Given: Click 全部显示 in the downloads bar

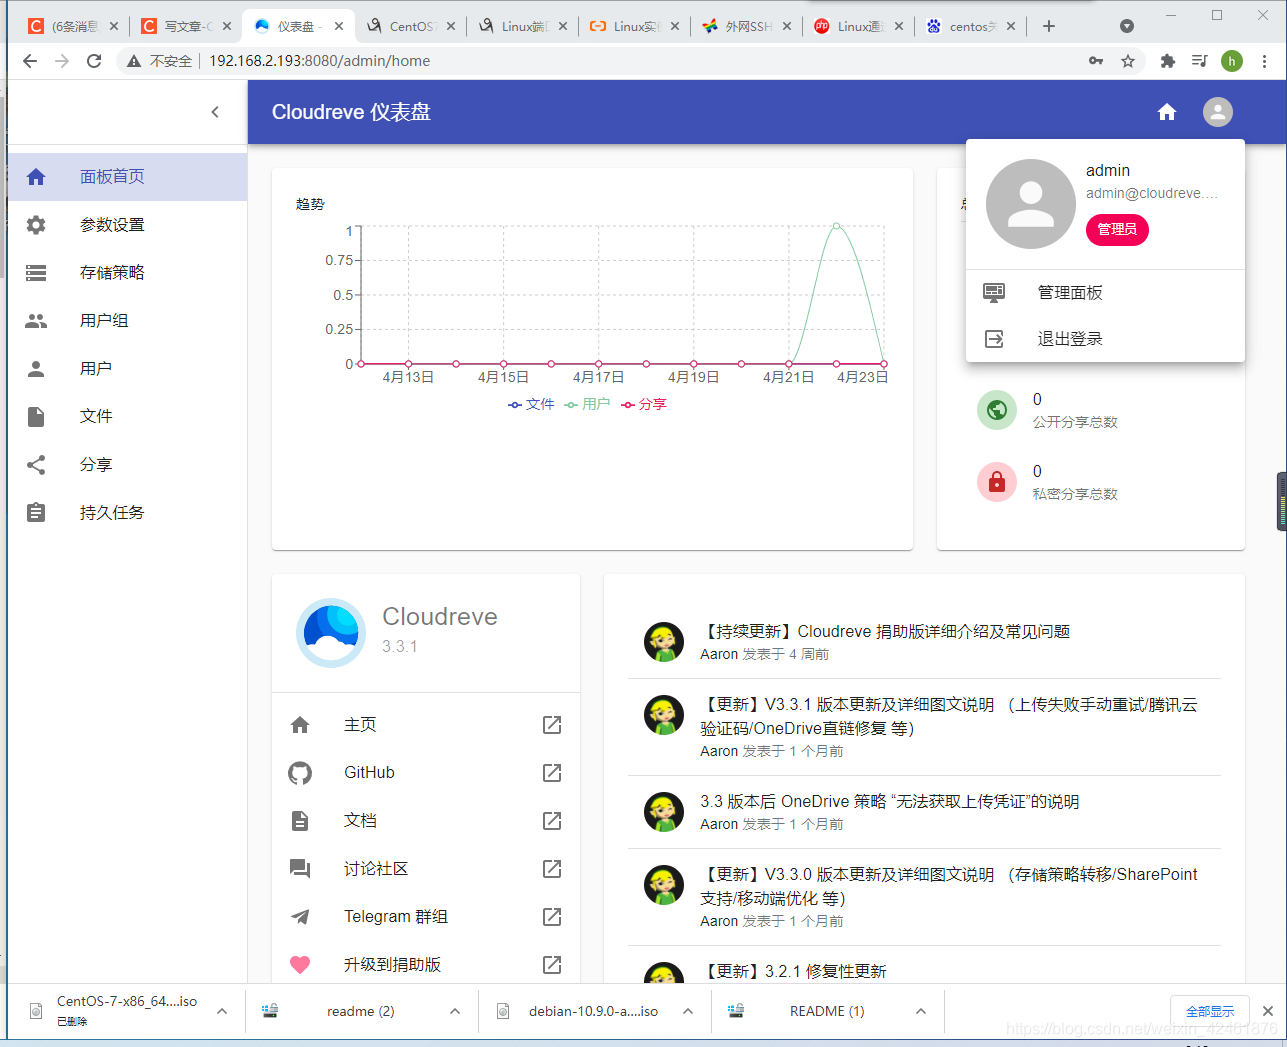Looking at the screenshot, I should 1210,1011.
